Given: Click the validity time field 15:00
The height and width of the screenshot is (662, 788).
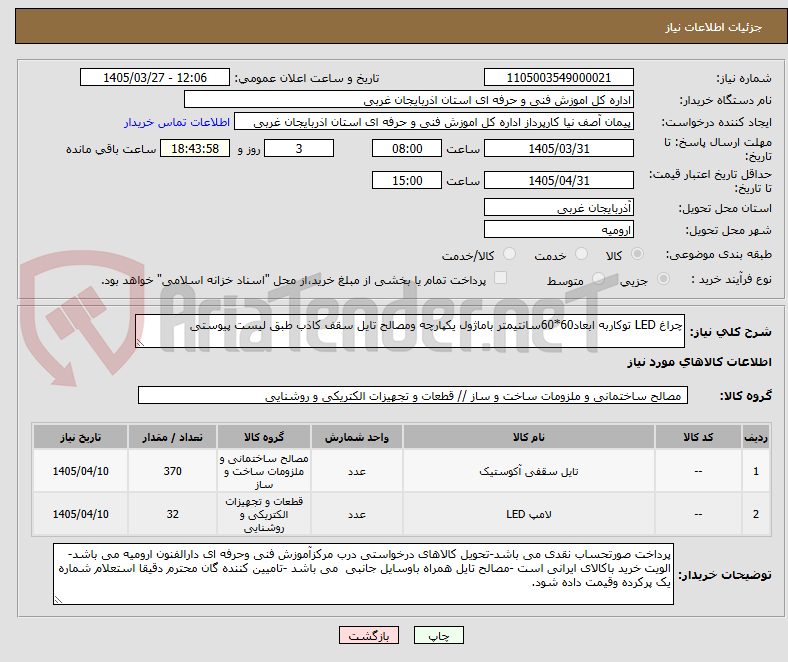Looking at the screenshot, I should 407,180.
